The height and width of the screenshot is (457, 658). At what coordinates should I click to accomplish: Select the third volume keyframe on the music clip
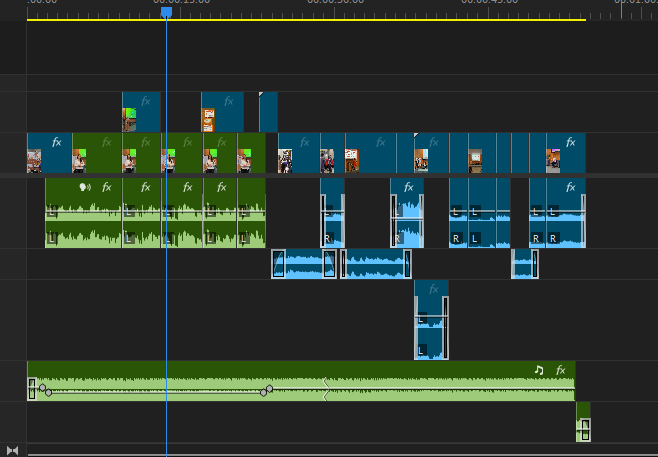[264, 393]
